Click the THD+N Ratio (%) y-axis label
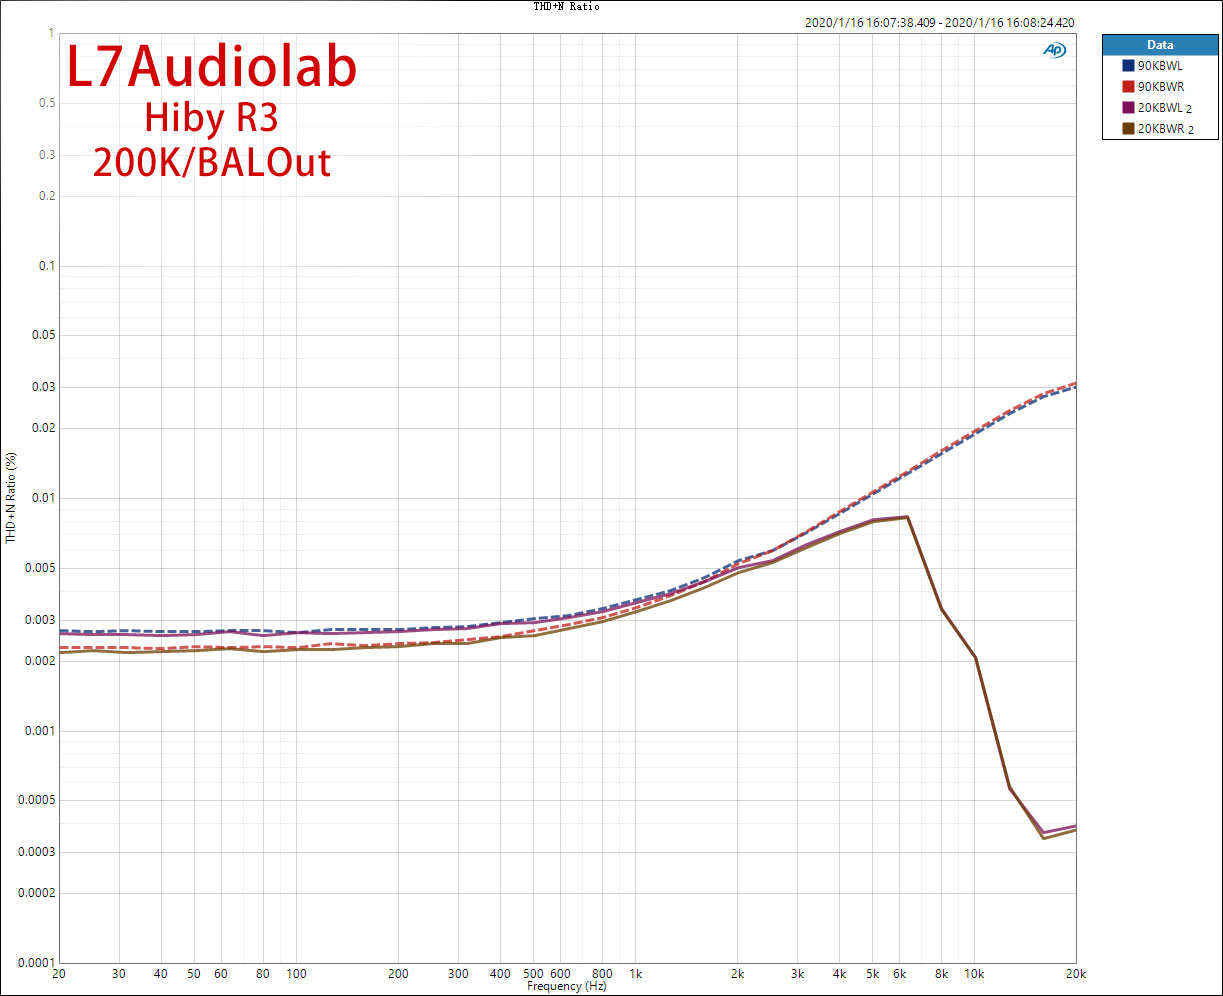1223x996 pixels. (x=11, y=497)
